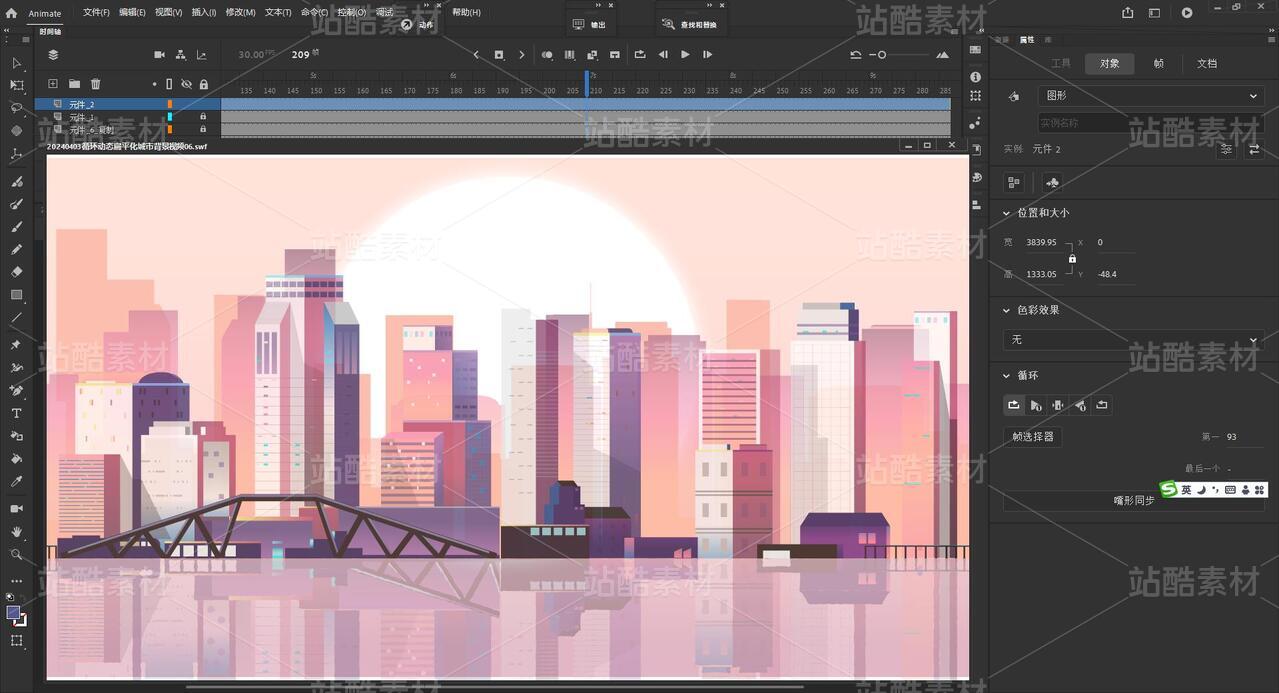This screenshot has width=1279, height=693.
Task: Toggle lock on 元件_1 layer
Action: coord(203,117)
